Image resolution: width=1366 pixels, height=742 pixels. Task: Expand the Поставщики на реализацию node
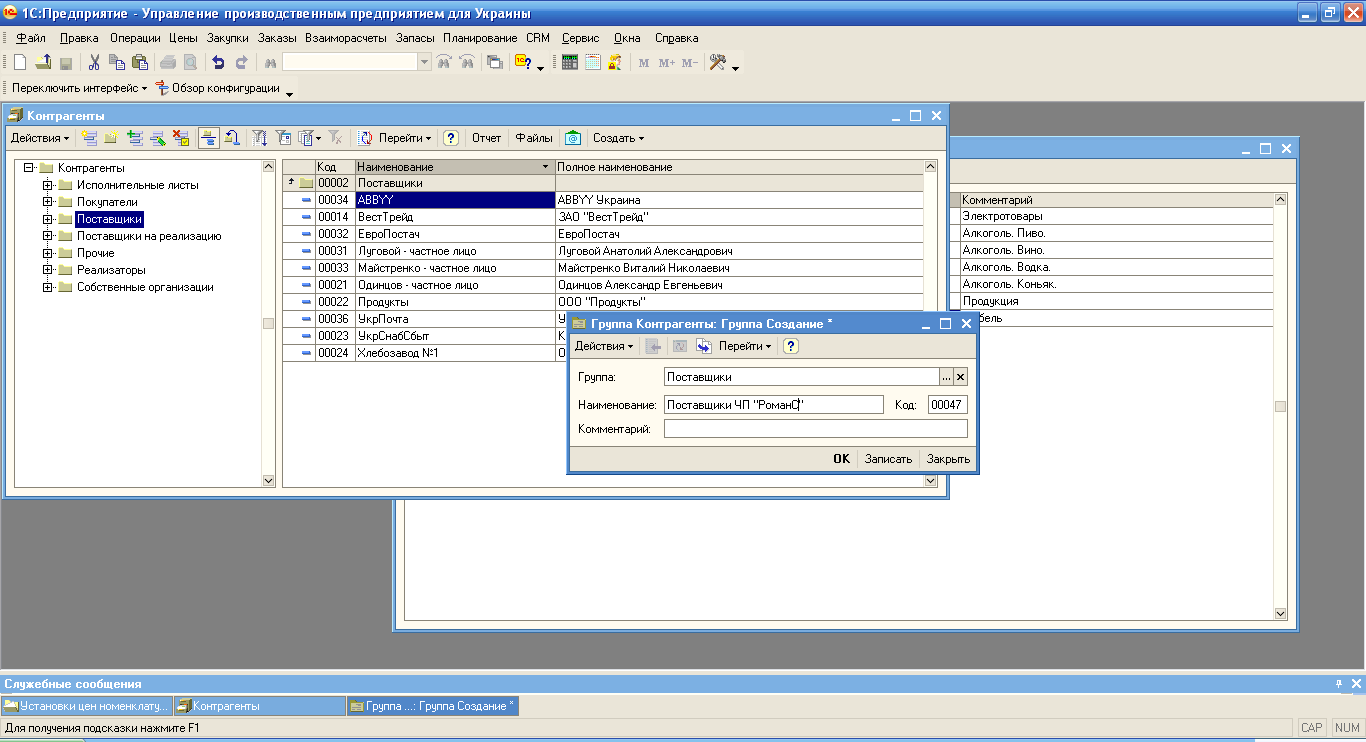pyautogui.click(x=47, y=236)
